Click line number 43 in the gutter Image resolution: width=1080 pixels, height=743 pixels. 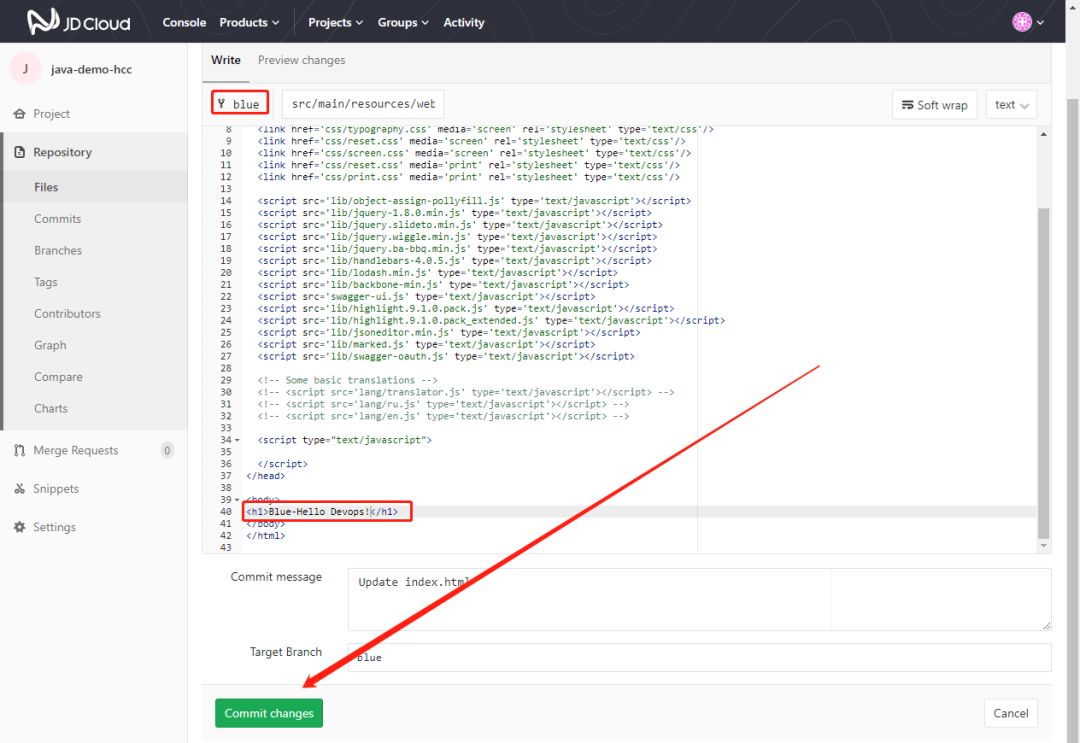225,547
